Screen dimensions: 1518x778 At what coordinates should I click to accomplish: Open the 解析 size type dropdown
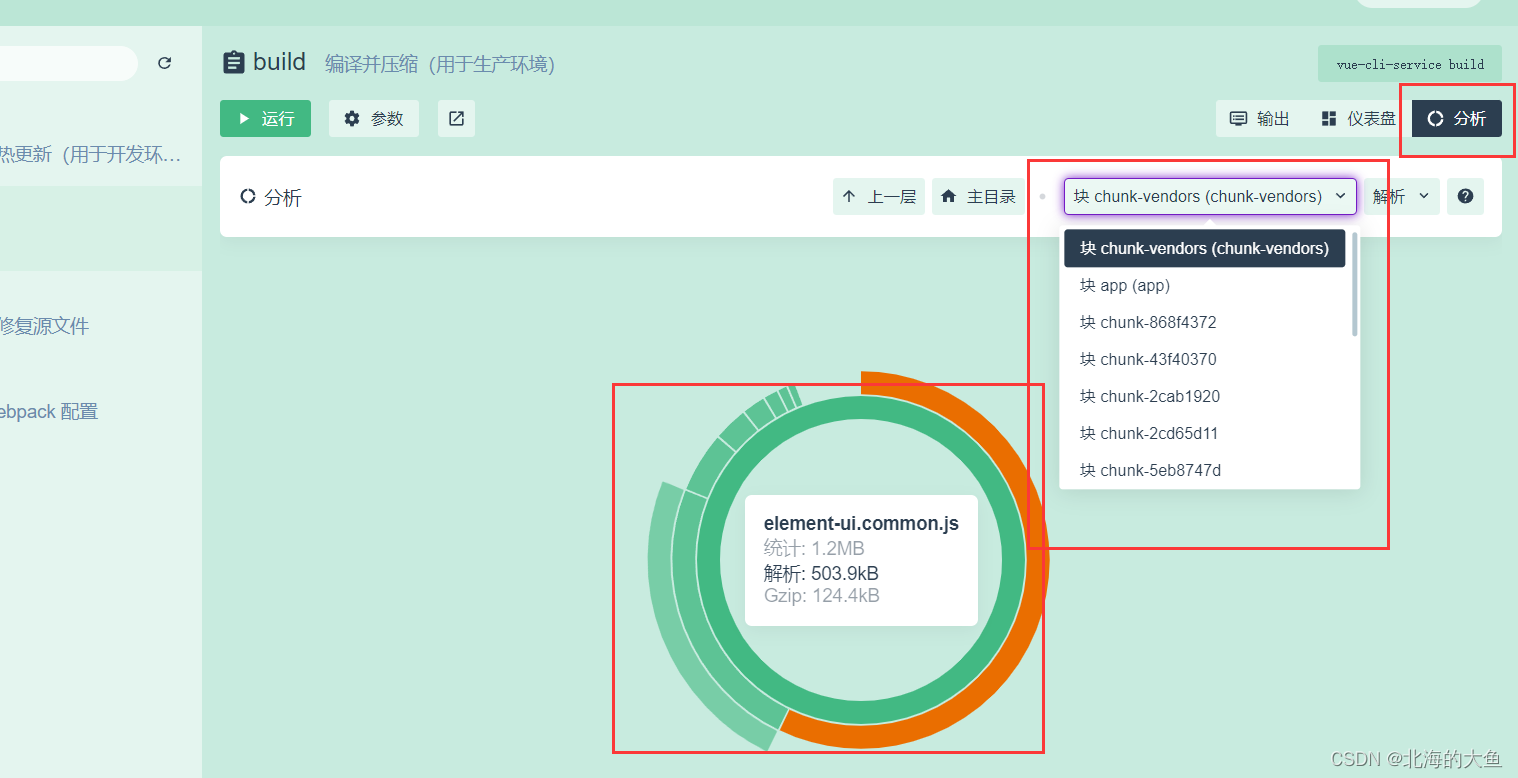(1401, 196)
